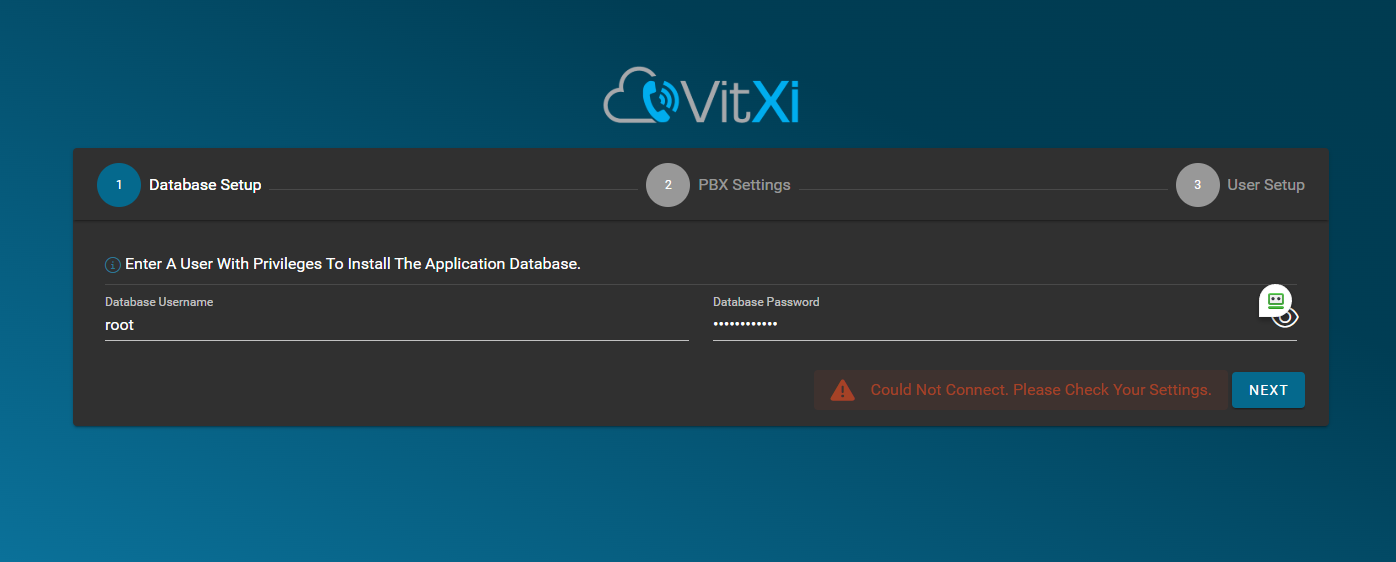Click the cloud phone icon in VitXi logo
This screenshot has width=1396, height=562.
click(643, 96)
